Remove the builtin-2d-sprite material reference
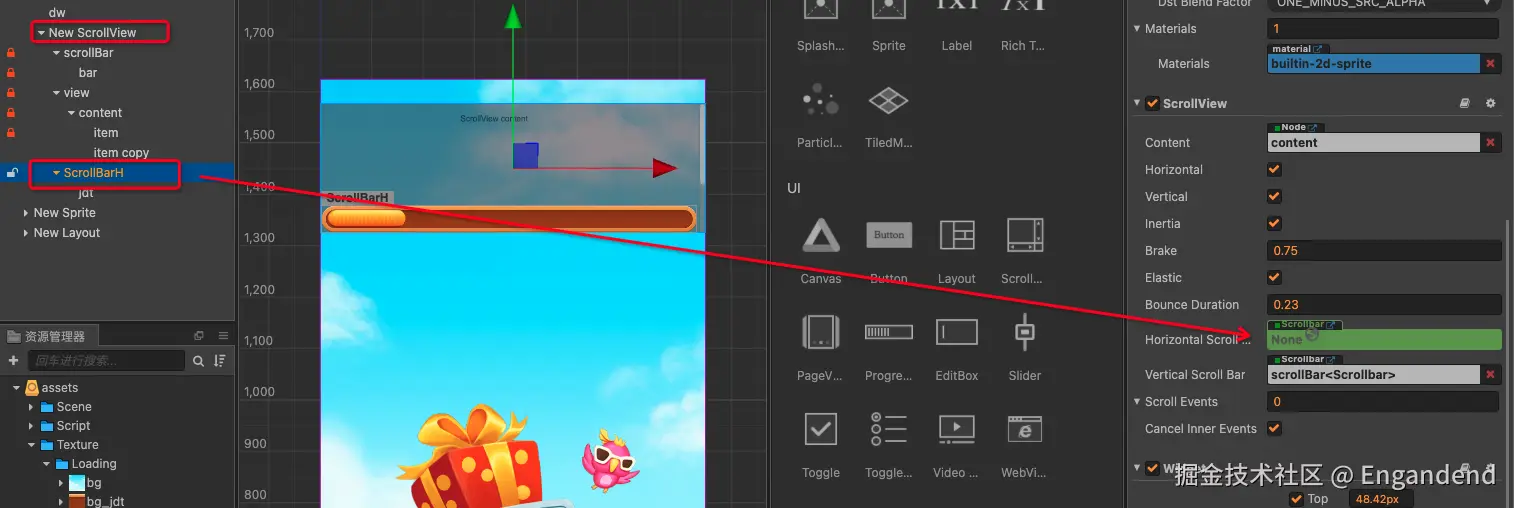 1490,64
